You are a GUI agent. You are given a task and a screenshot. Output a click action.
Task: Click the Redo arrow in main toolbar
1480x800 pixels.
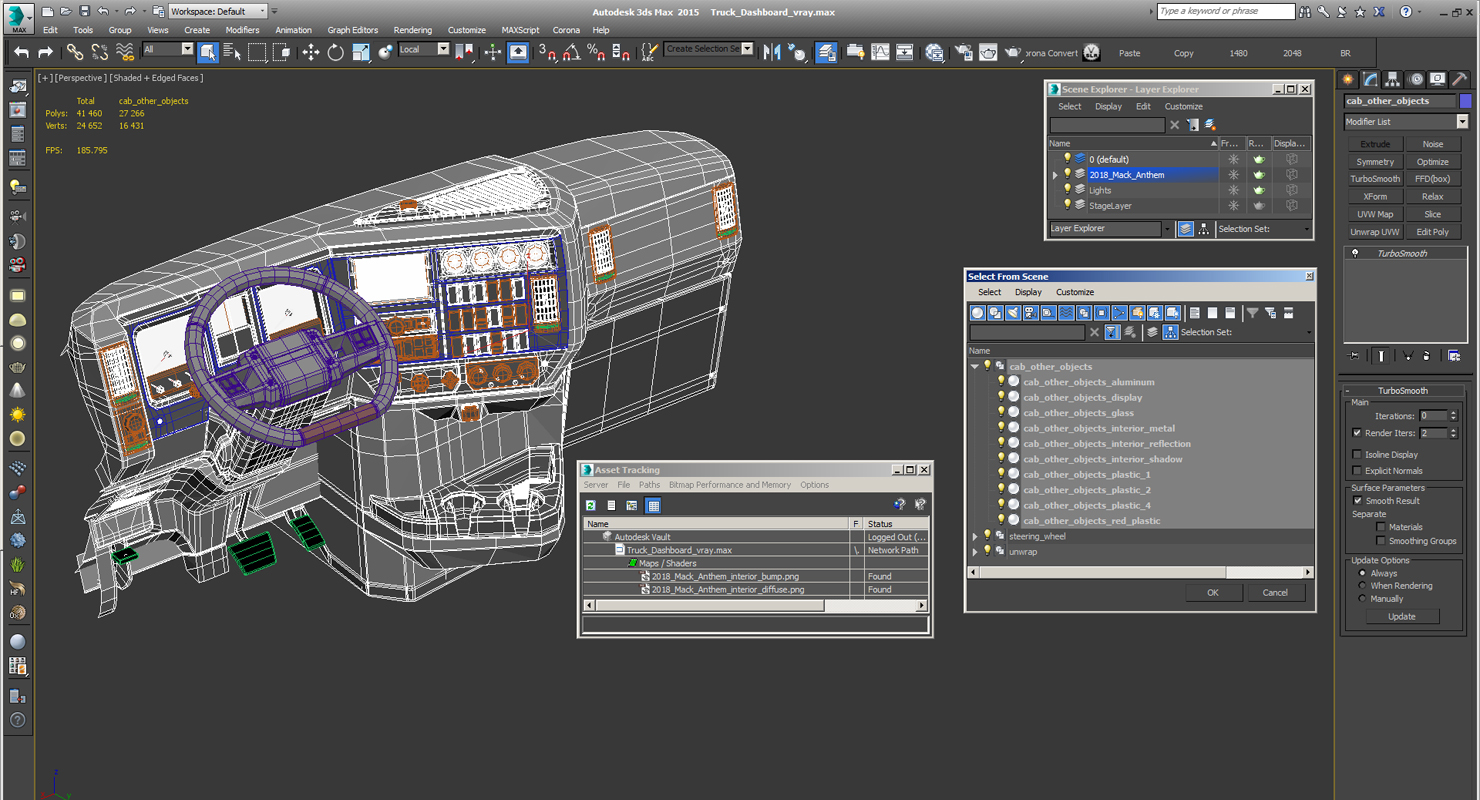45,52
